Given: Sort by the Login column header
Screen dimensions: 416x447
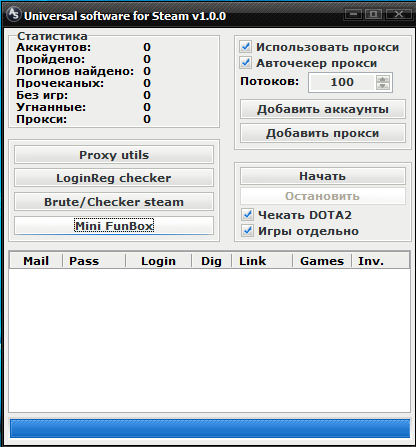Looking at the screenshot, I should (x=158, y=261).
